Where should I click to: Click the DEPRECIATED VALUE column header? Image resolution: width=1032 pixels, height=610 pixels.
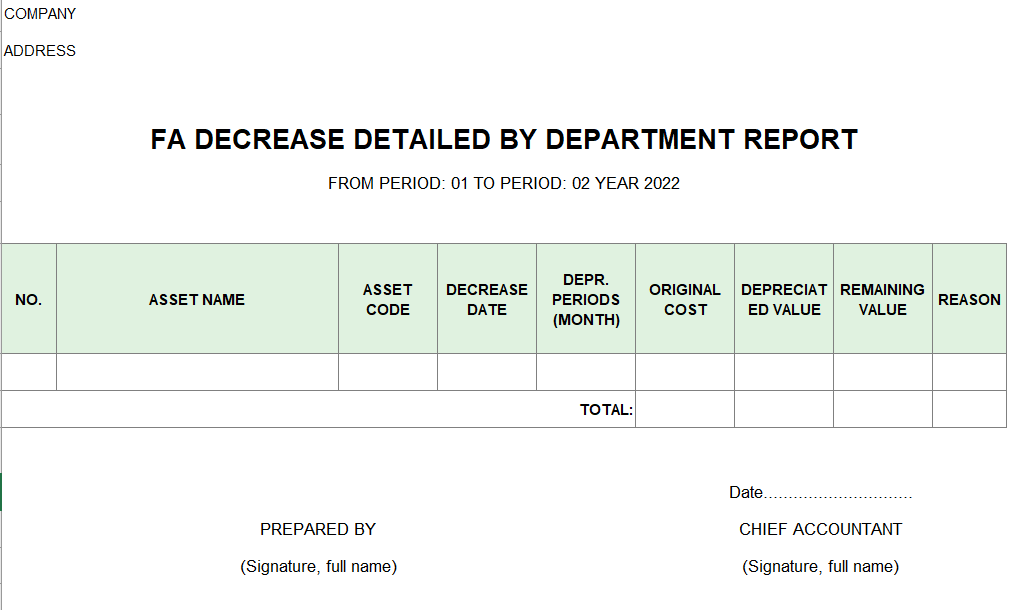[784, 299]
